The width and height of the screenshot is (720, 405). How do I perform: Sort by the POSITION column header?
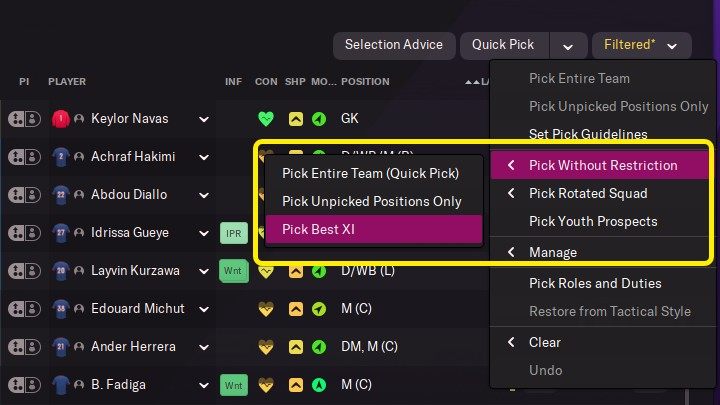click(365, 81)
